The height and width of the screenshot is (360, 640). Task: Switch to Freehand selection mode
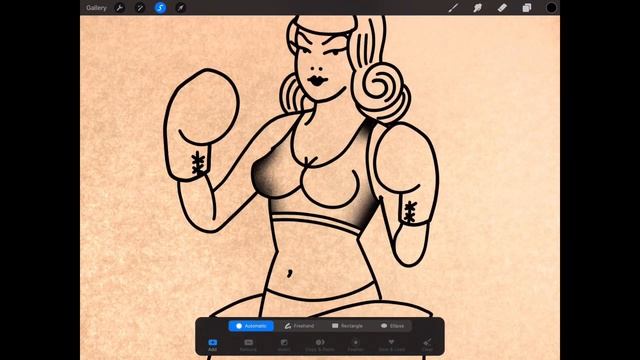[x=300, y=326]
